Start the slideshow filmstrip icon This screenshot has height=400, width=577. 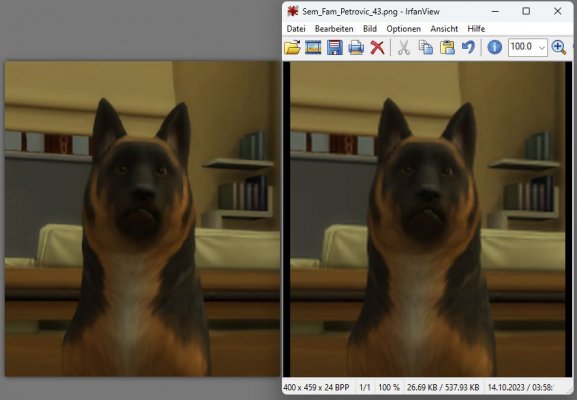[313, 47]
